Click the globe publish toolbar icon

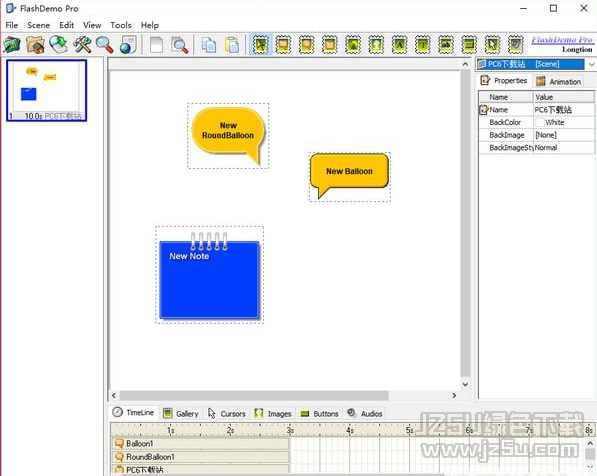click(x=58, y=45)
